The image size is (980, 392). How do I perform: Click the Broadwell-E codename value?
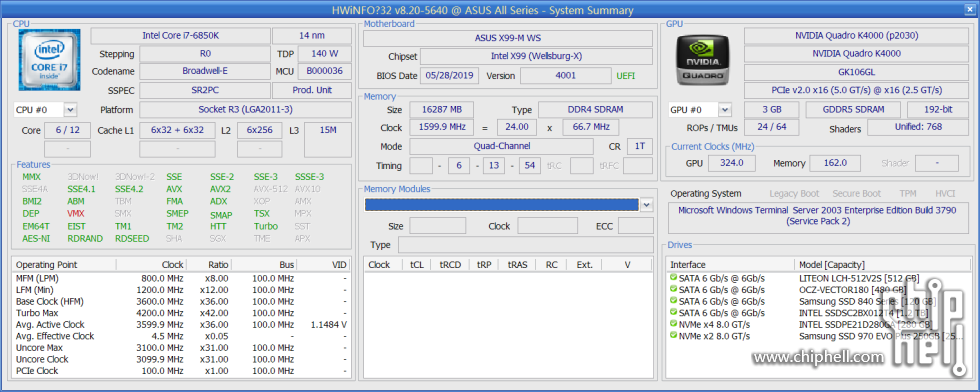pyautogui.click(x=204, y=71)
